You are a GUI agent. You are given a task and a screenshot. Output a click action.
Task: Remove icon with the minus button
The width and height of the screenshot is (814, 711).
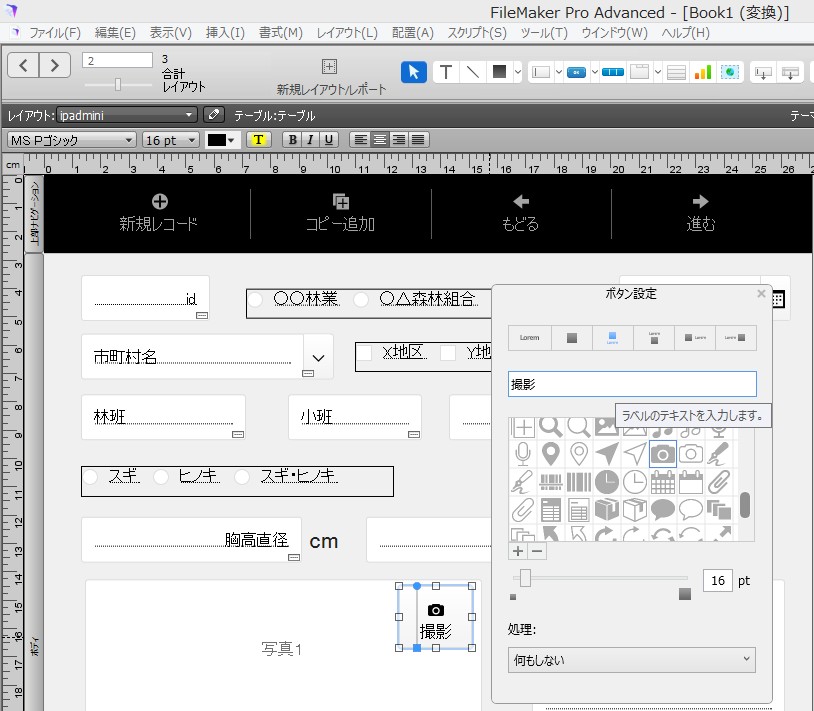click(537, 551)
